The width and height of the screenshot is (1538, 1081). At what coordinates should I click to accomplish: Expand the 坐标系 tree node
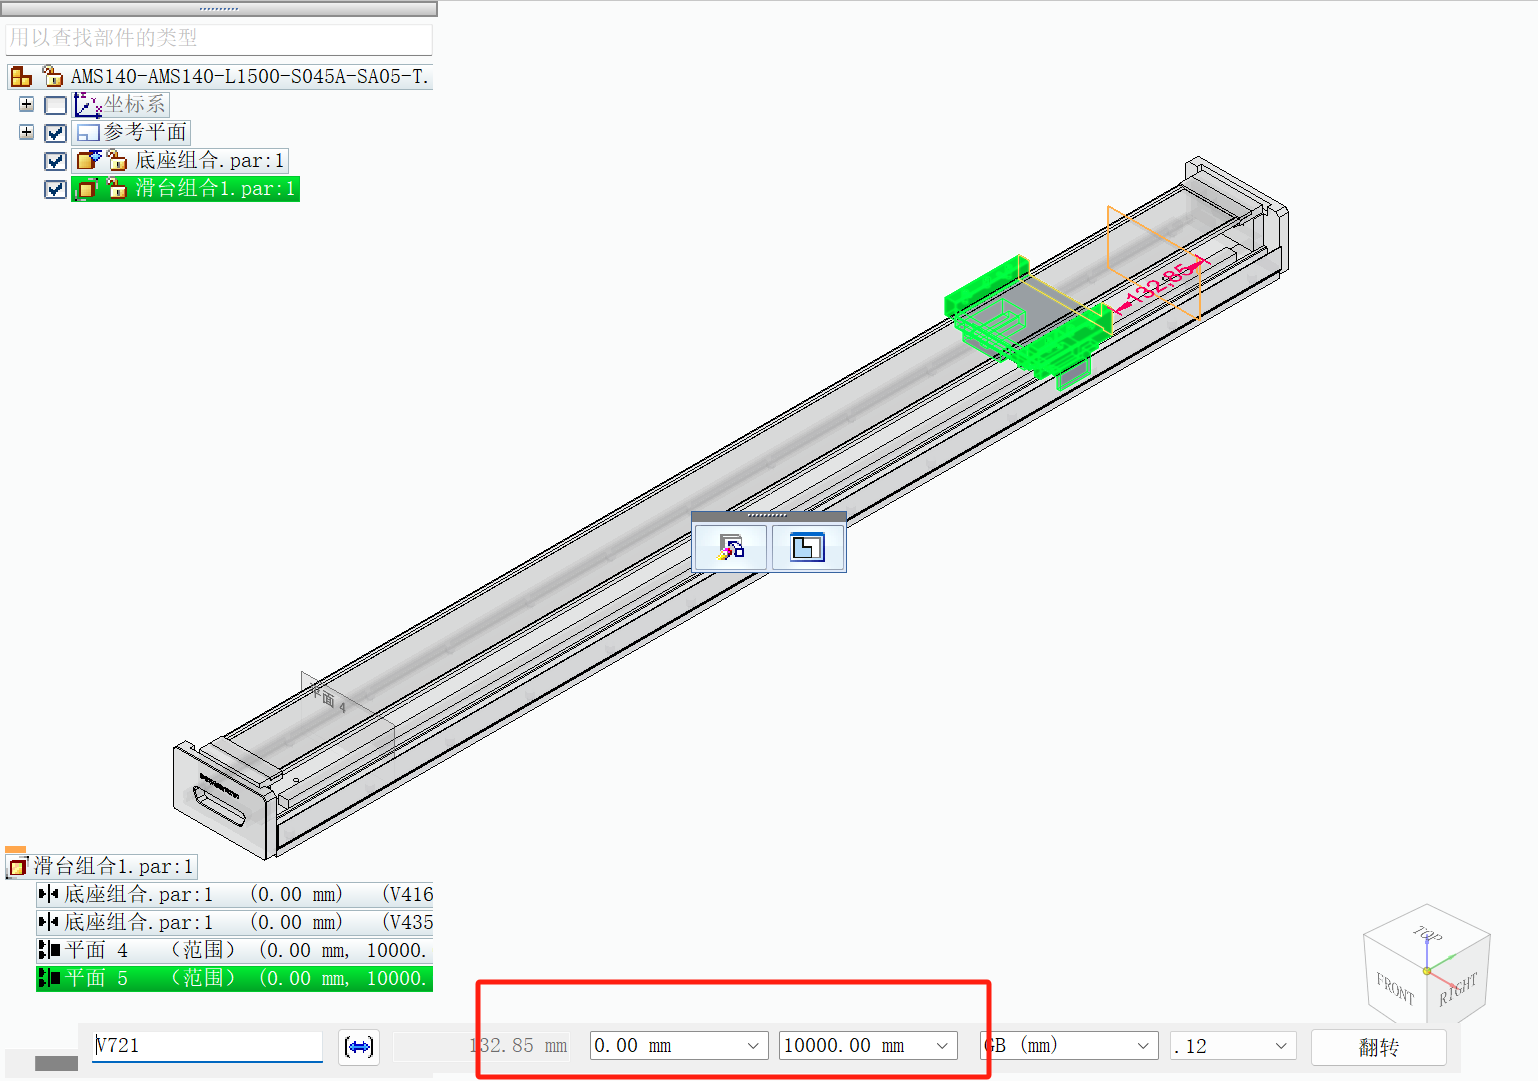pyautogui.click(x=26, y=104)
